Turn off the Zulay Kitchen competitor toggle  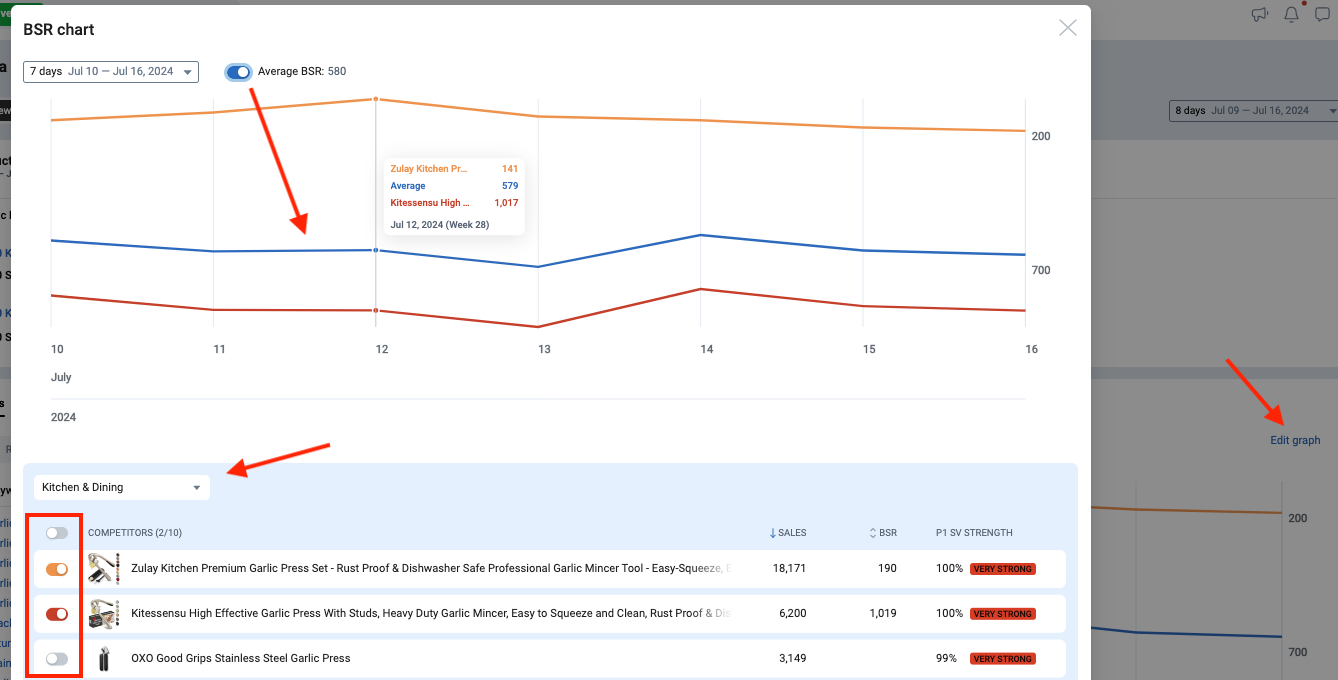coord(57,569)
